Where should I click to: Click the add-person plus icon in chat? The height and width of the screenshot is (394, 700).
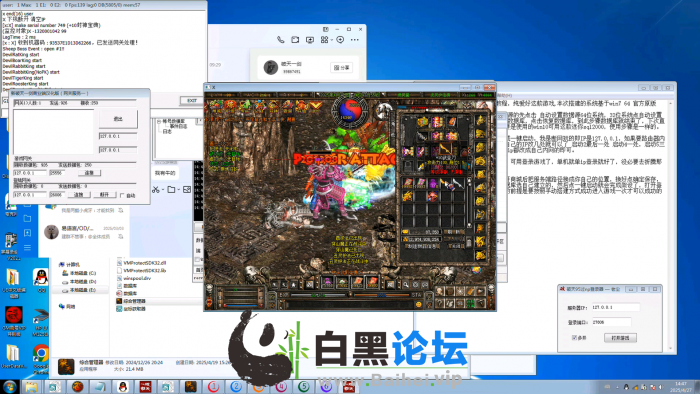point(340,40)
